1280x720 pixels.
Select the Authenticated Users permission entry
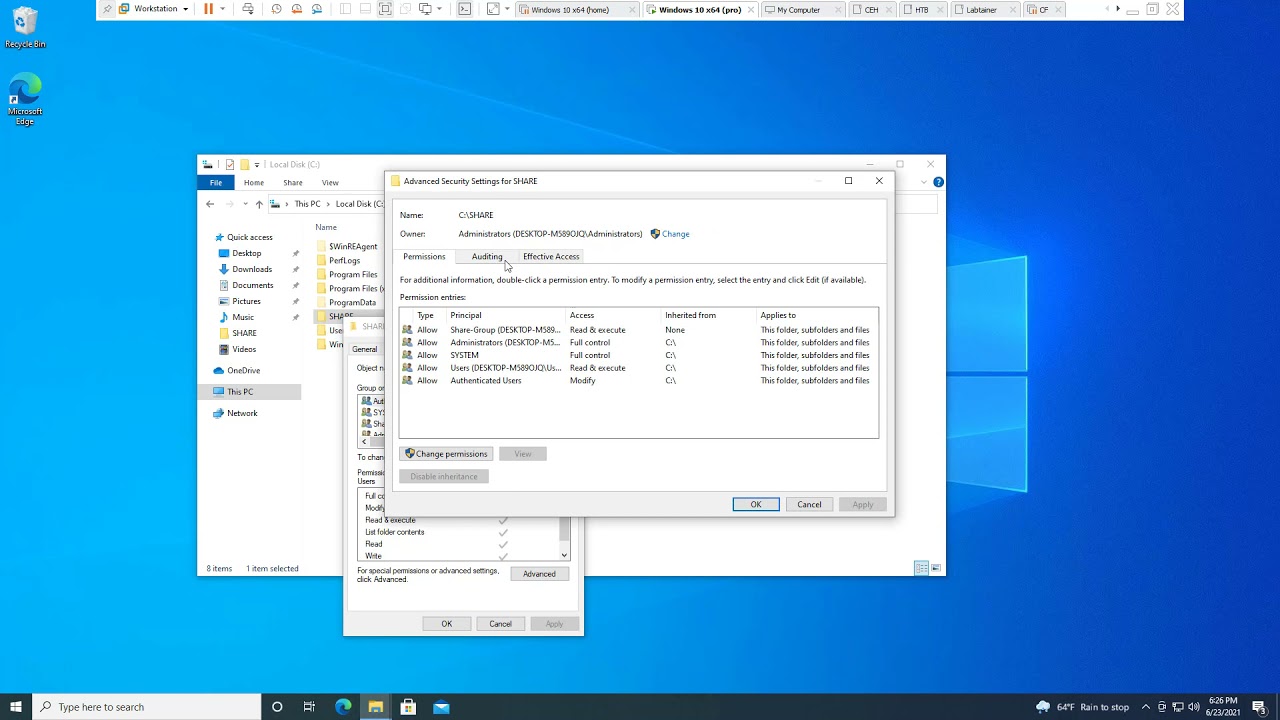638,381
